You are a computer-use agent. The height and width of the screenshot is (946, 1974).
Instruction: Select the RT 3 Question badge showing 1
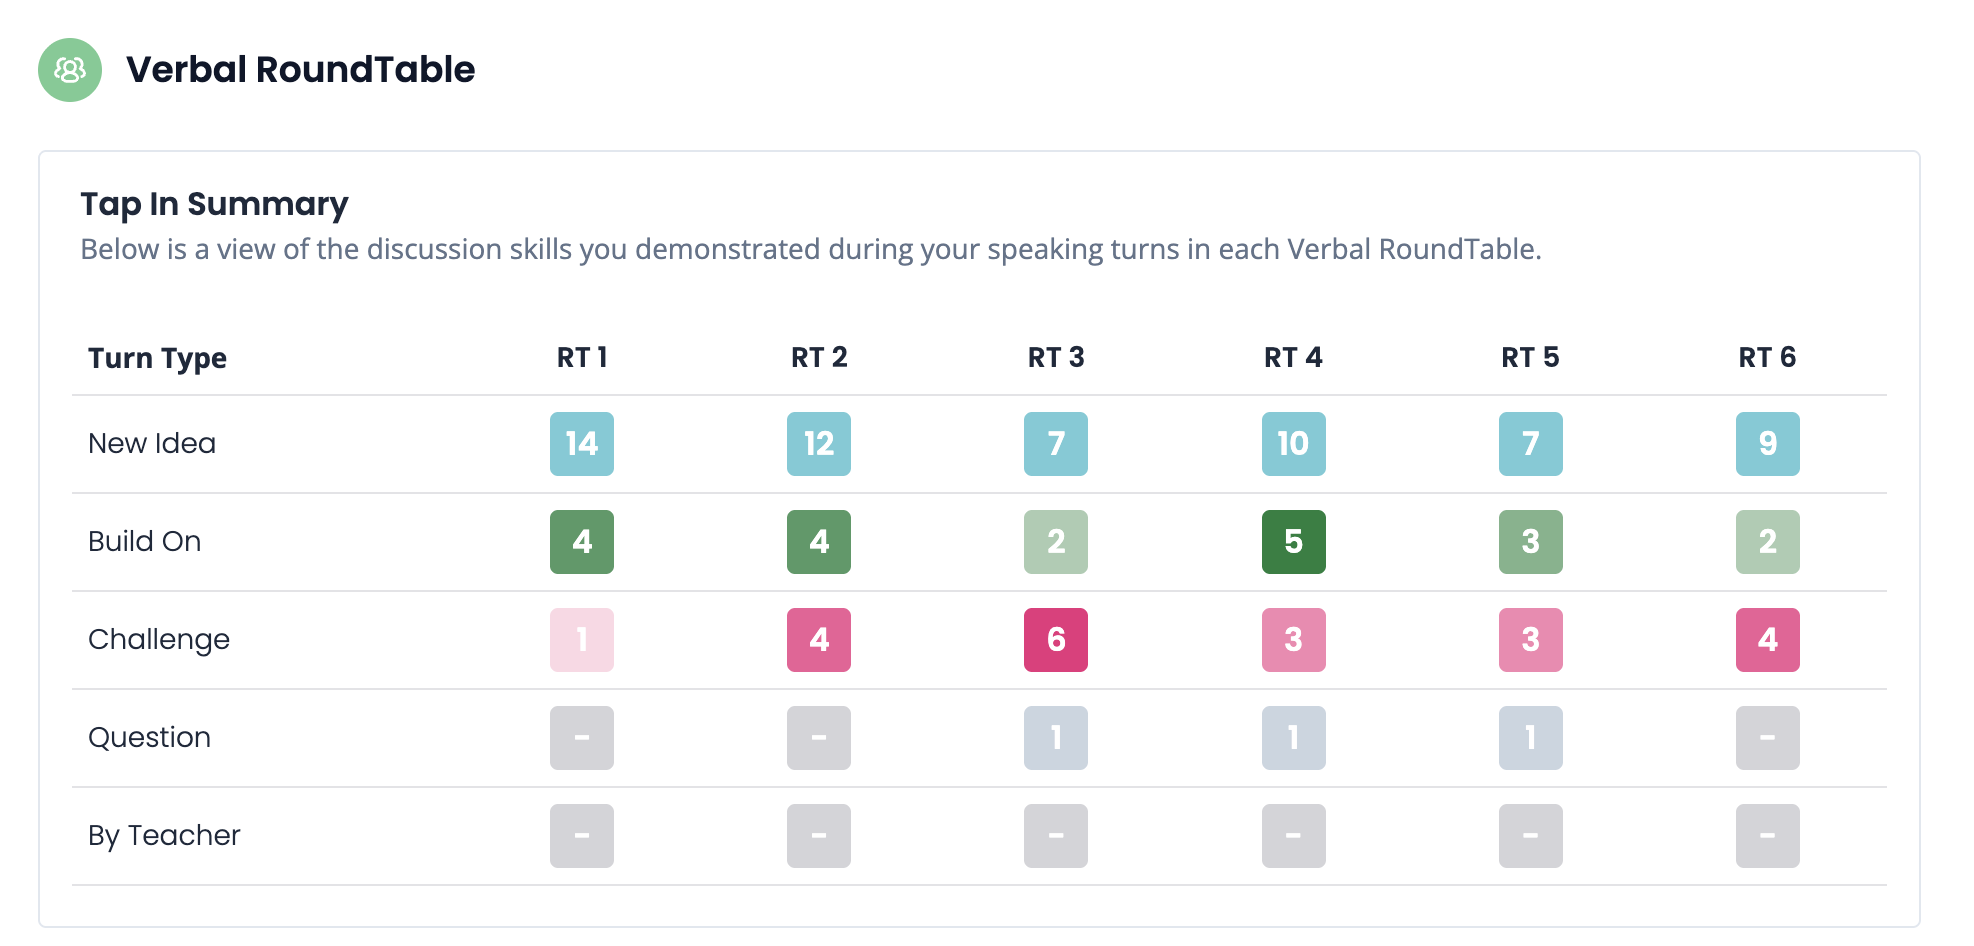1055,738
